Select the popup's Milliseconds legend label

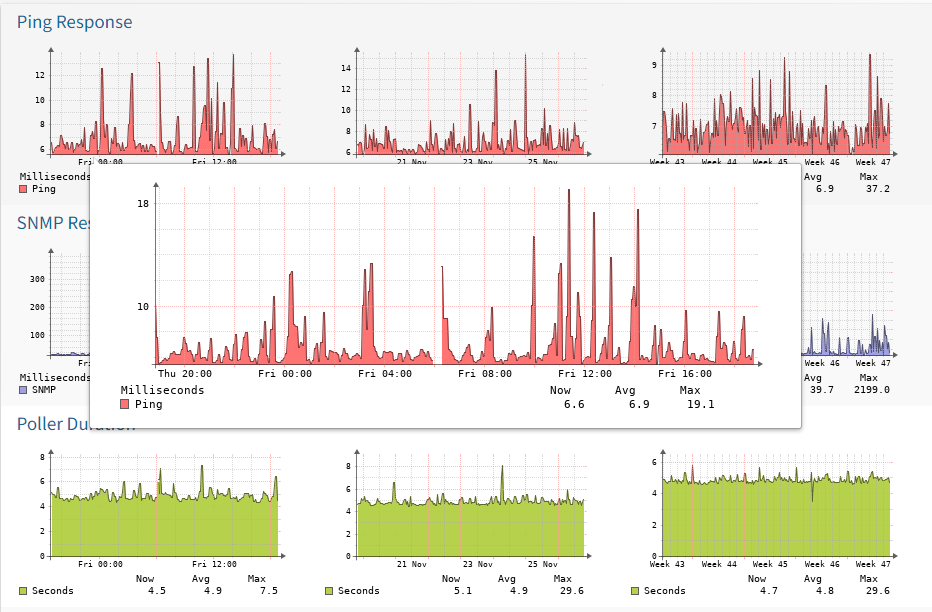point(162,390)
